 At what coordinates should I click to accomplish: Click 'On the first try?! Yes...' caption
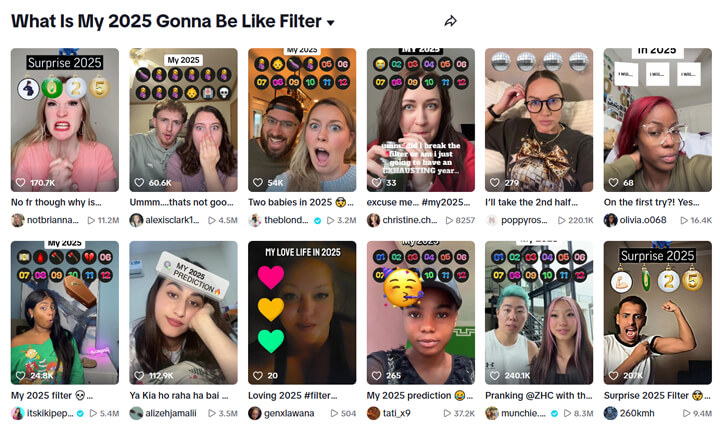[652, 202]
